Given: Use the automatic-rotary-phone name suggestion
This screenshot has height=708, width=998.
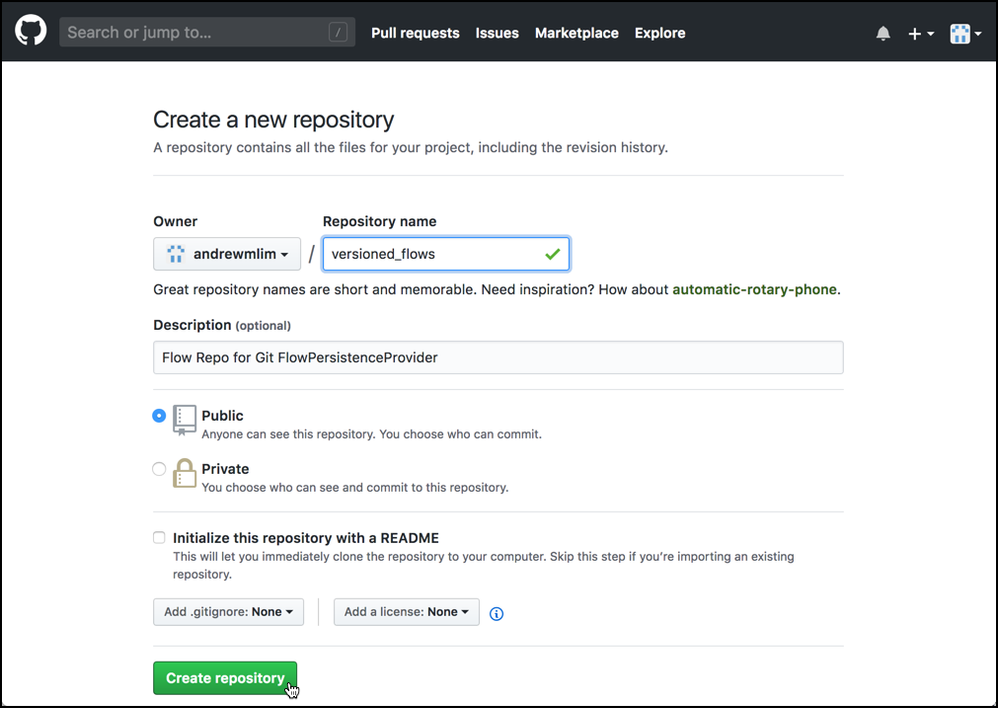Looking at the screenshot, I should pos(754,290).
